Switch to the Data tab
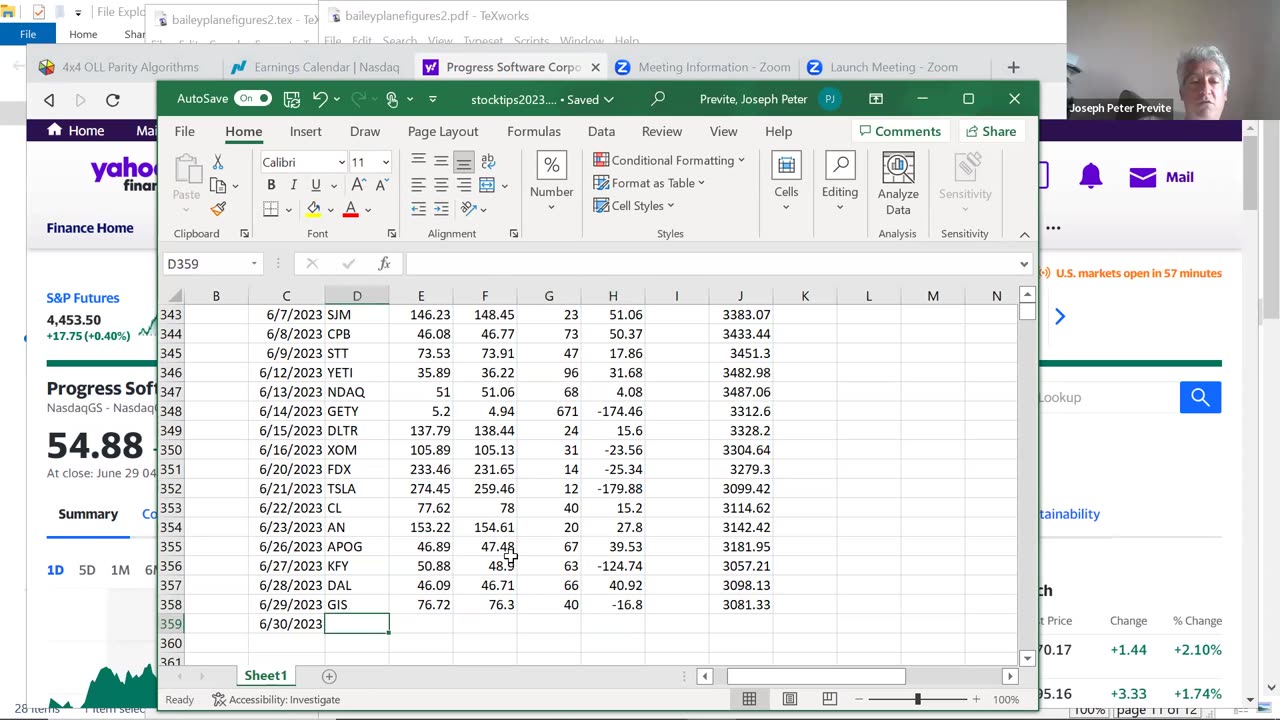 coord(601,131)
